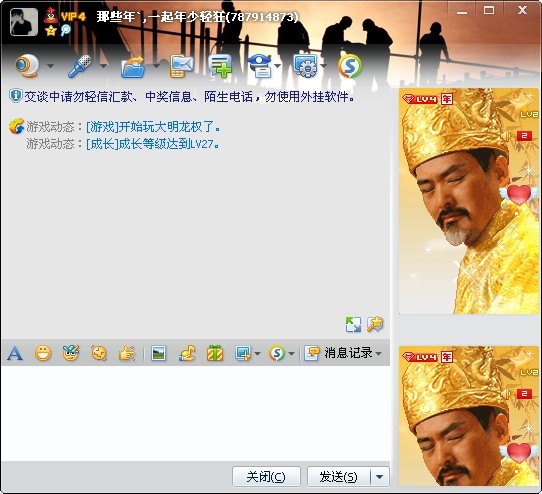Screen dimensions: 542x494
Task: Open webcam options dropdown arrow
Action: pyautogui.click(x=50, y=66)
